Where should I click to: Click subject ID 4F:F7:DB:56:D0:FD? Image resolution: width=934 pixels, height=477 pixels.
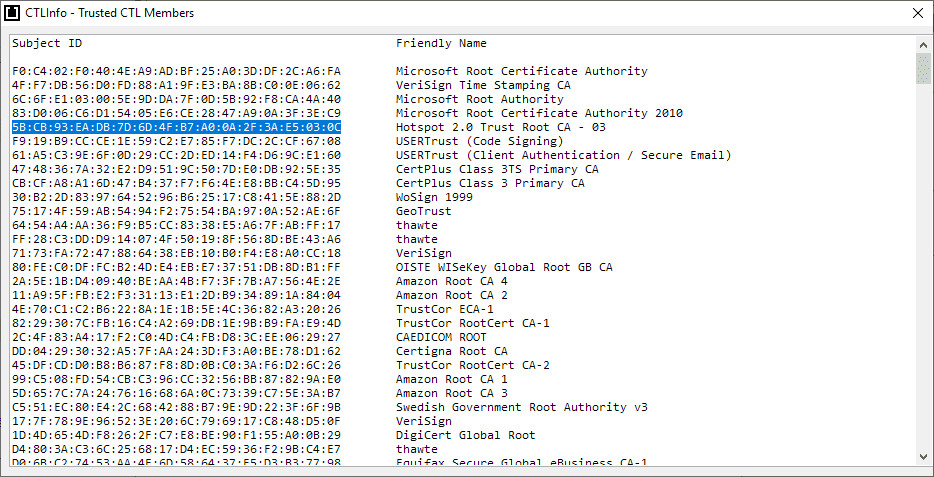click(176, 85)
